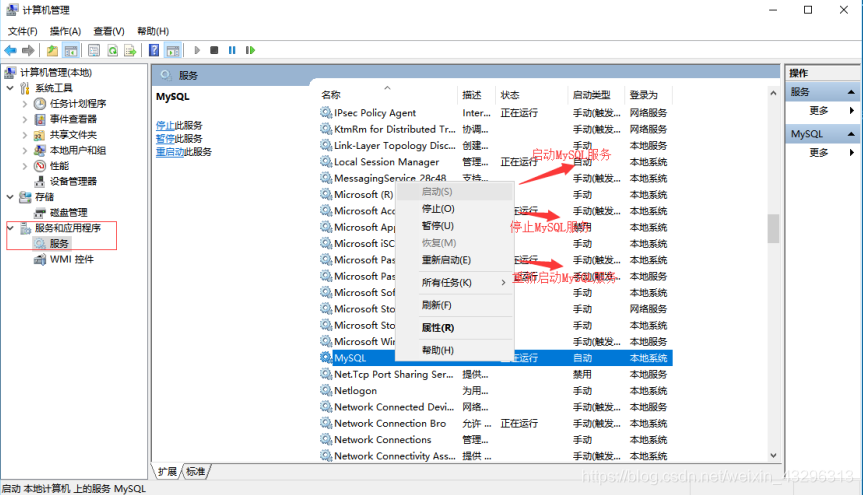The height and width of the screenshot is (495, 863).
Task: Click the Back arrow toolbar icon
Action: (10, 51)
